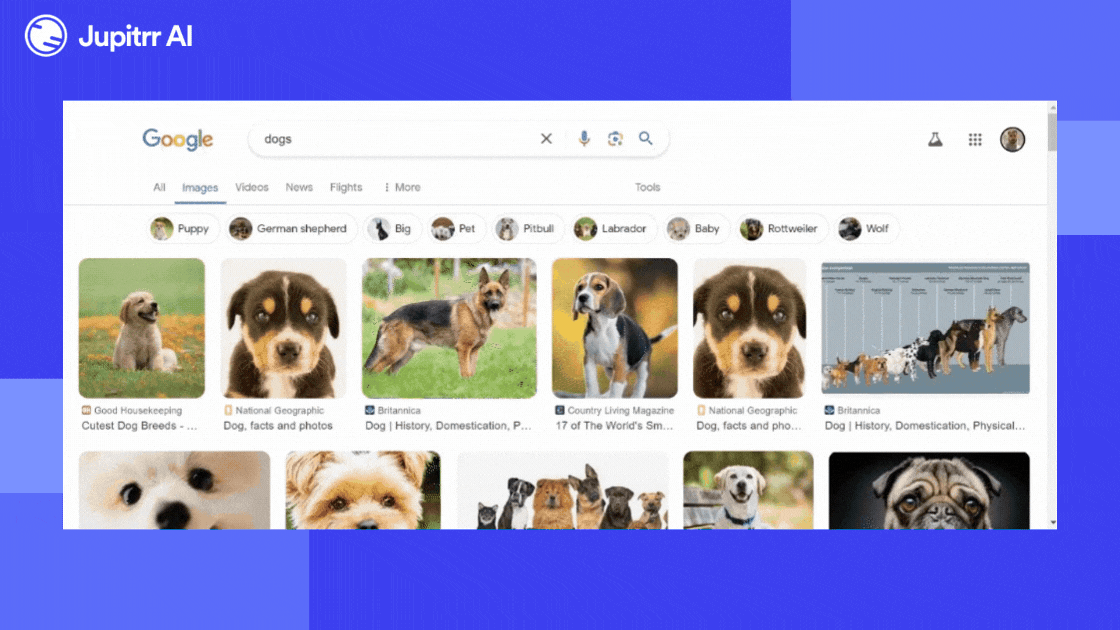
Task: Click the Good Housekeeping source label
Action: [x=131, y=411]
